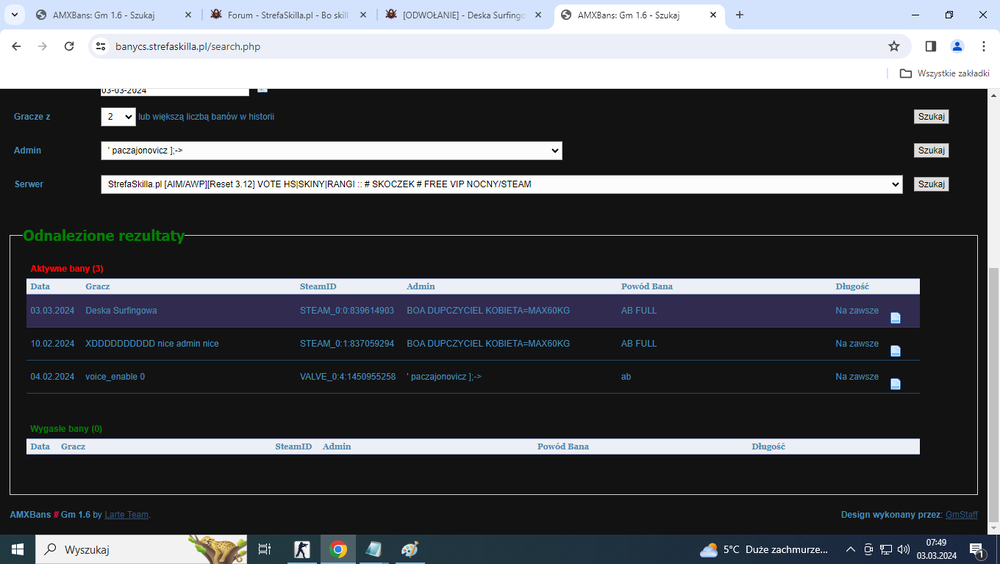Open details icon for voice_enable 0 ban

coord(895,384)
